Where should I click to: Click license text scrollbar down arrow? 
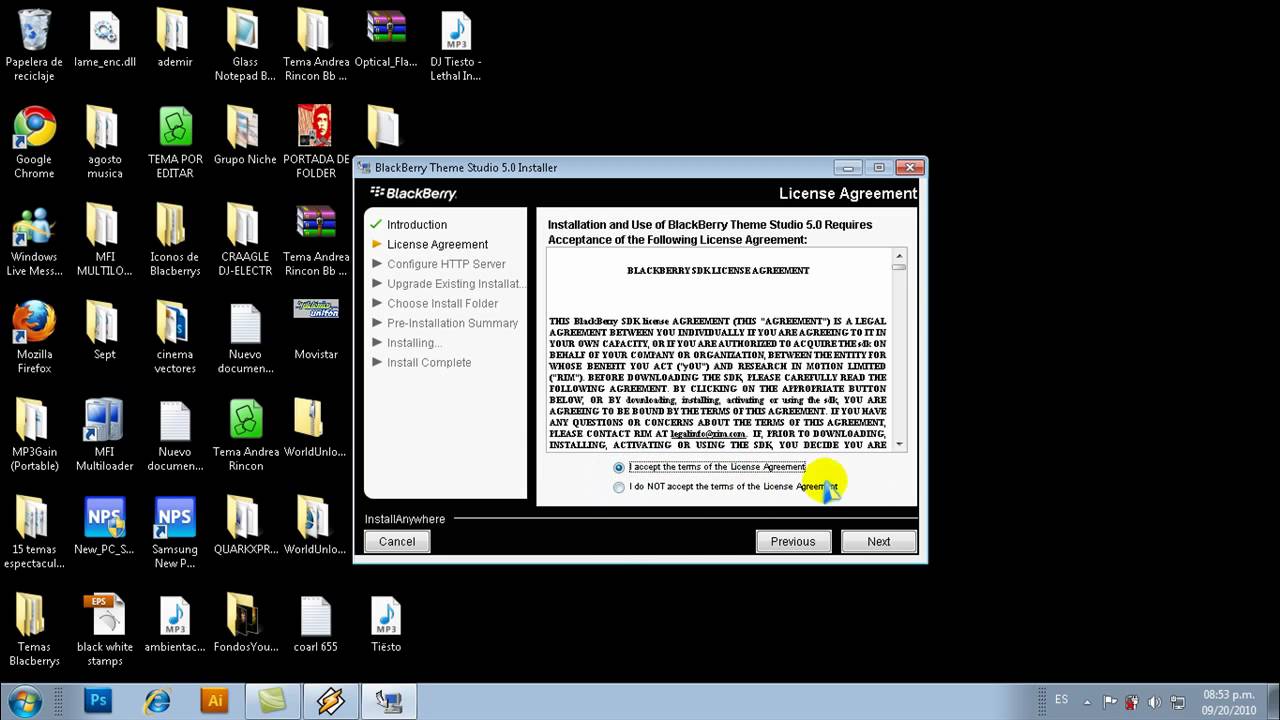[x=899, y=444]
